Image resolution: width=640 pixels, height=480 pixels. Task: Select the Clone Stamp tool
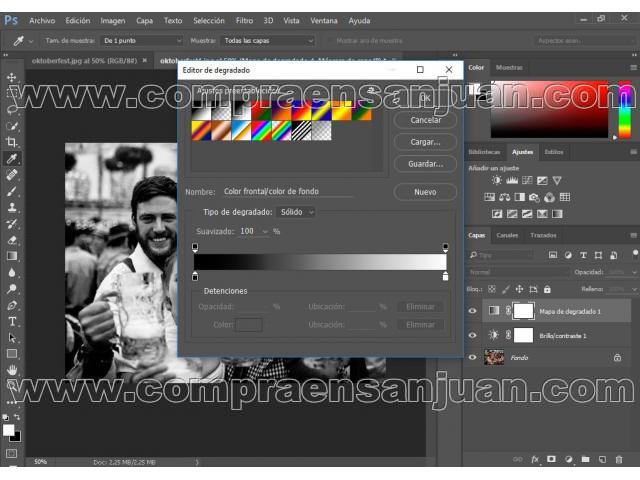click(11, 207)
